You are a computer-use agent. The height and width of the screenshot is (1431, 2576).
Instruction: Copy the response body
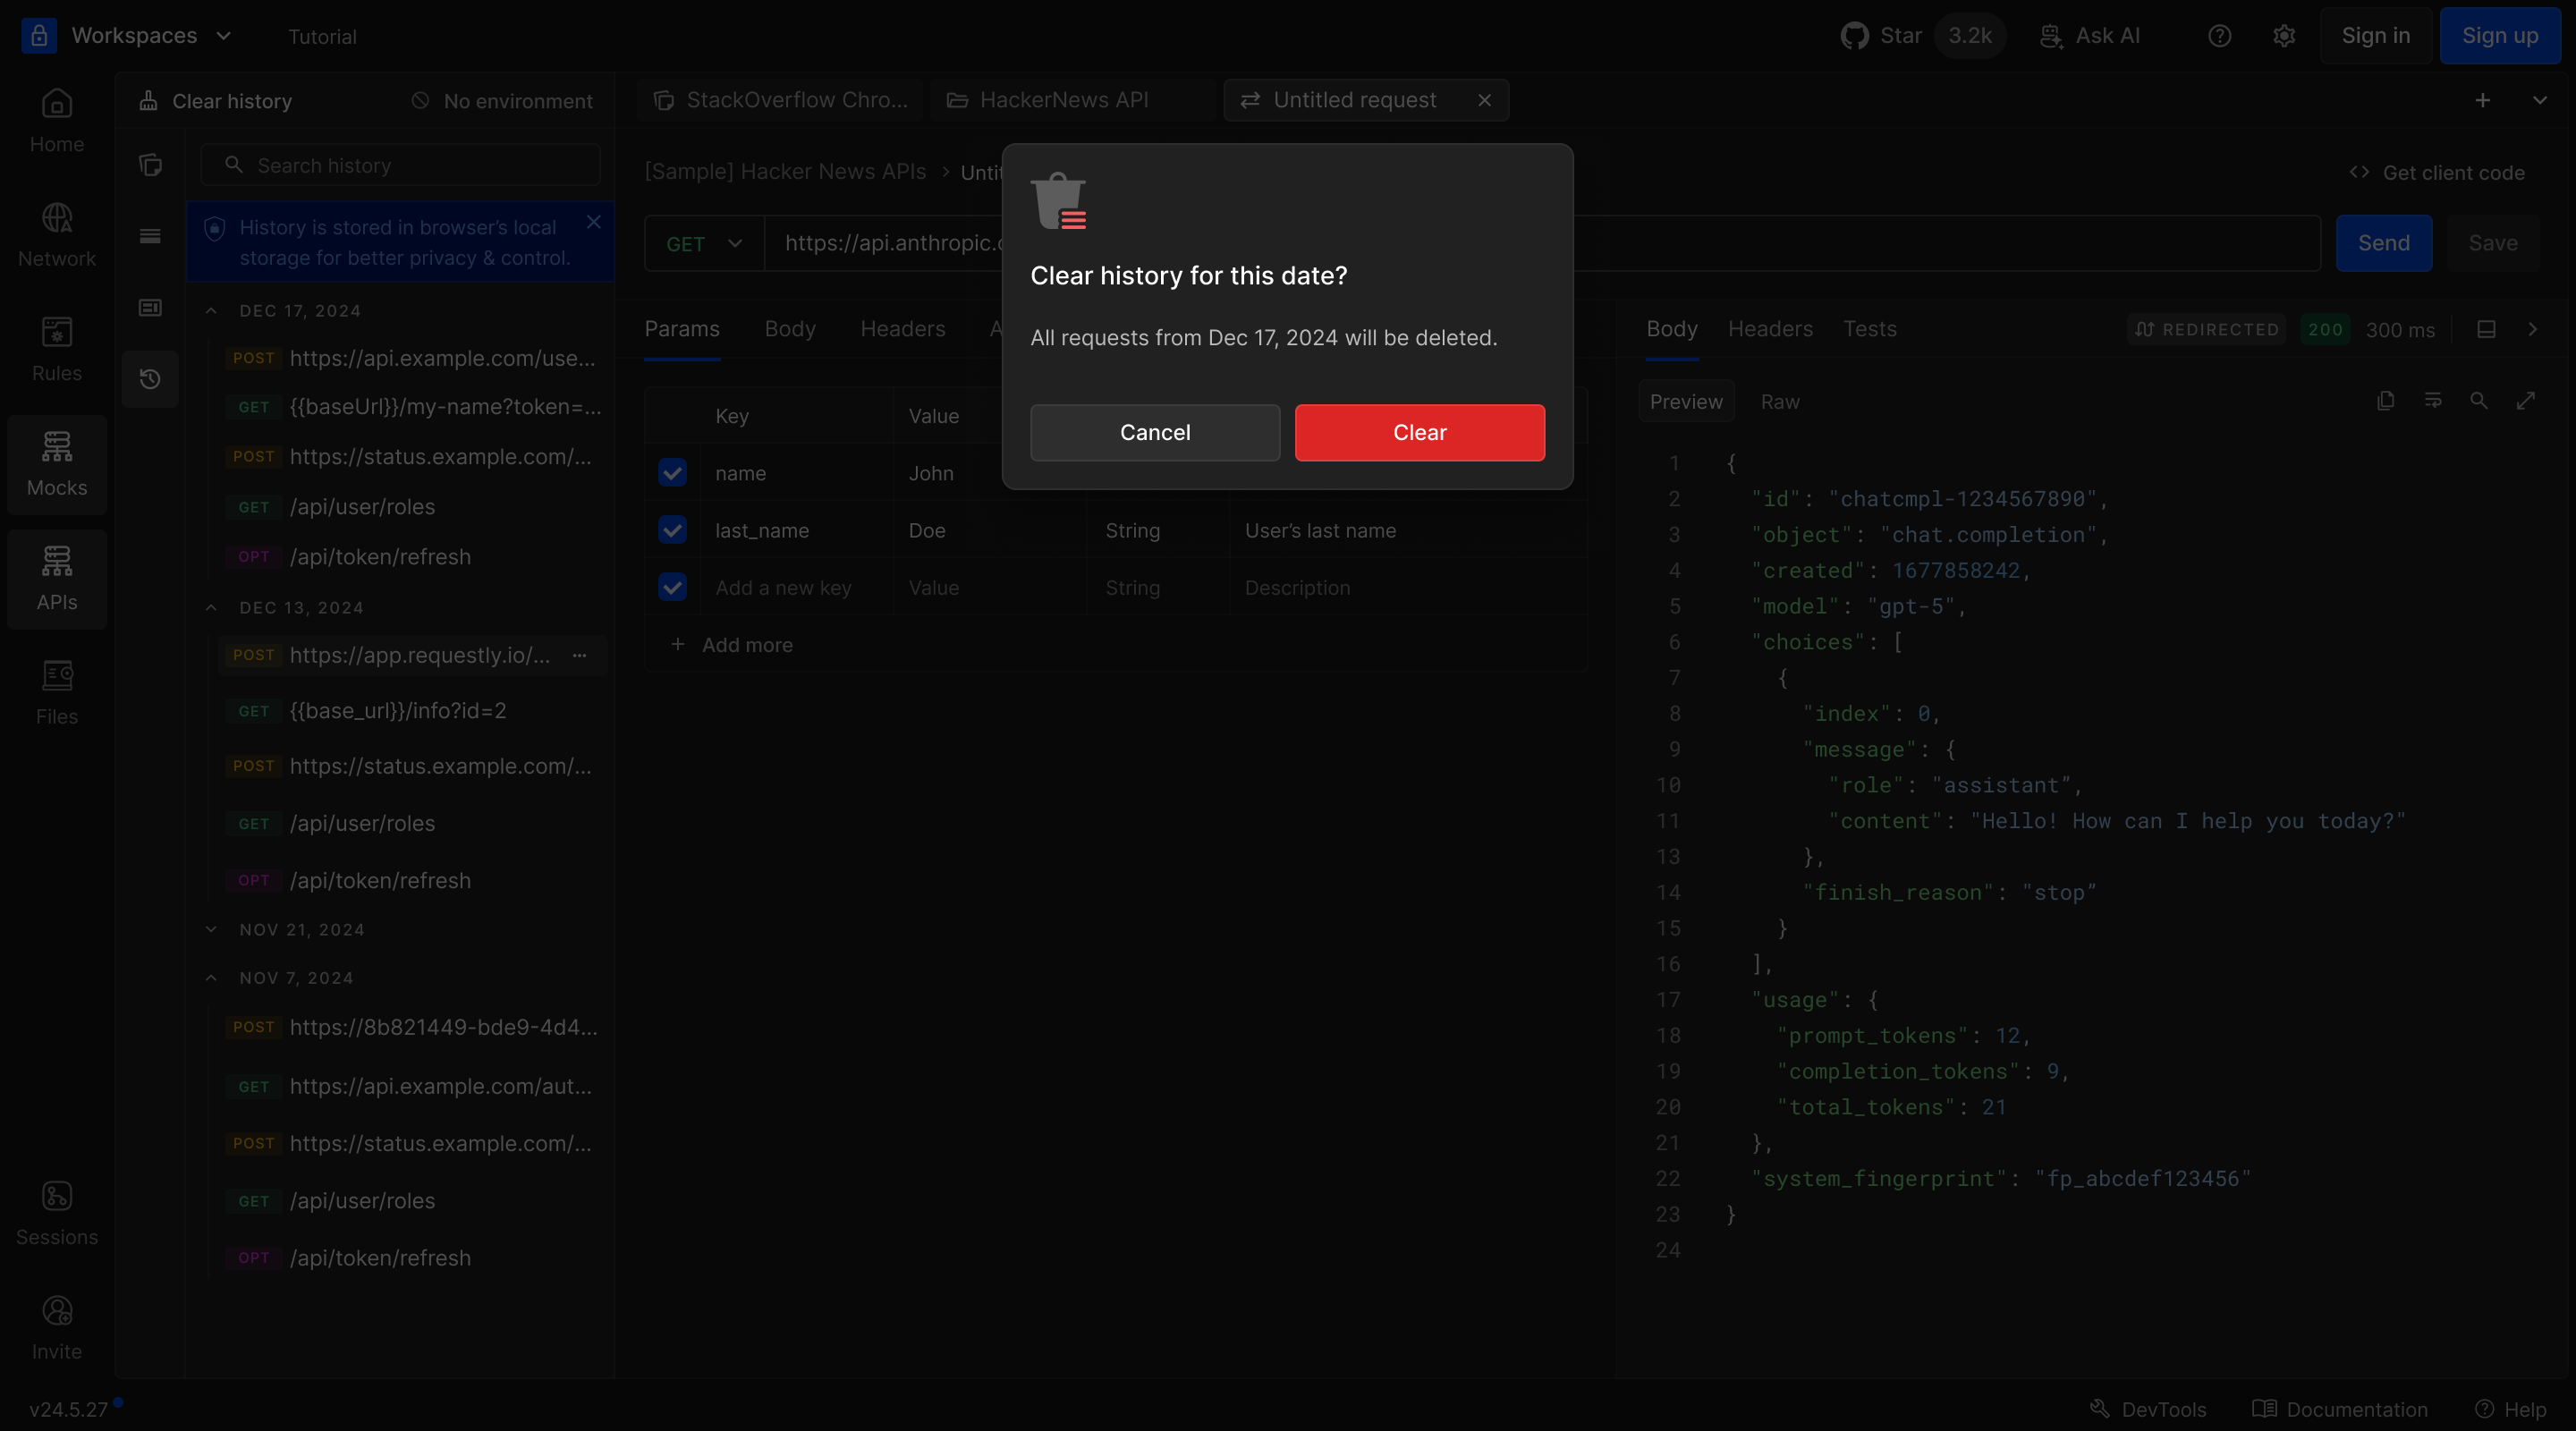click(2385, 401)
